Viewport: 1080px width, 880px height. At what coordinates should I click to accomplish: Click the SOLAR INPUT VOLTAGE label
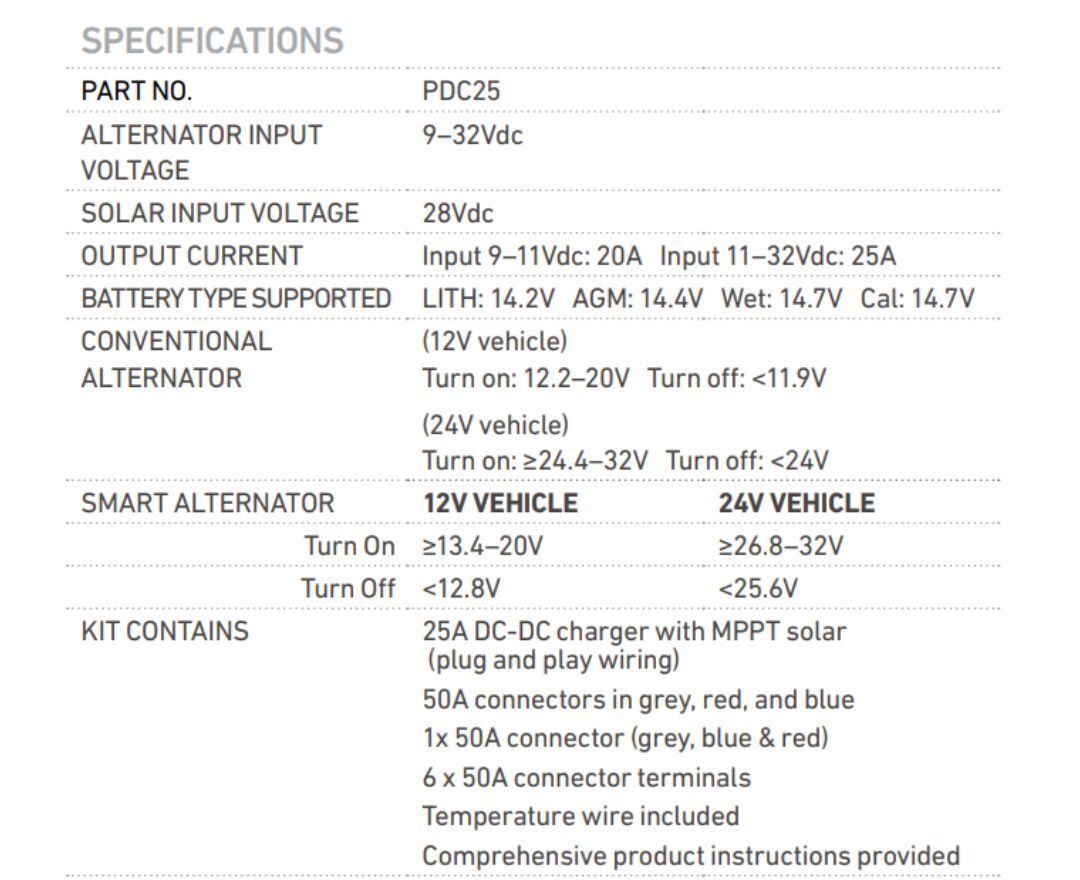click(x=219, y=212)
